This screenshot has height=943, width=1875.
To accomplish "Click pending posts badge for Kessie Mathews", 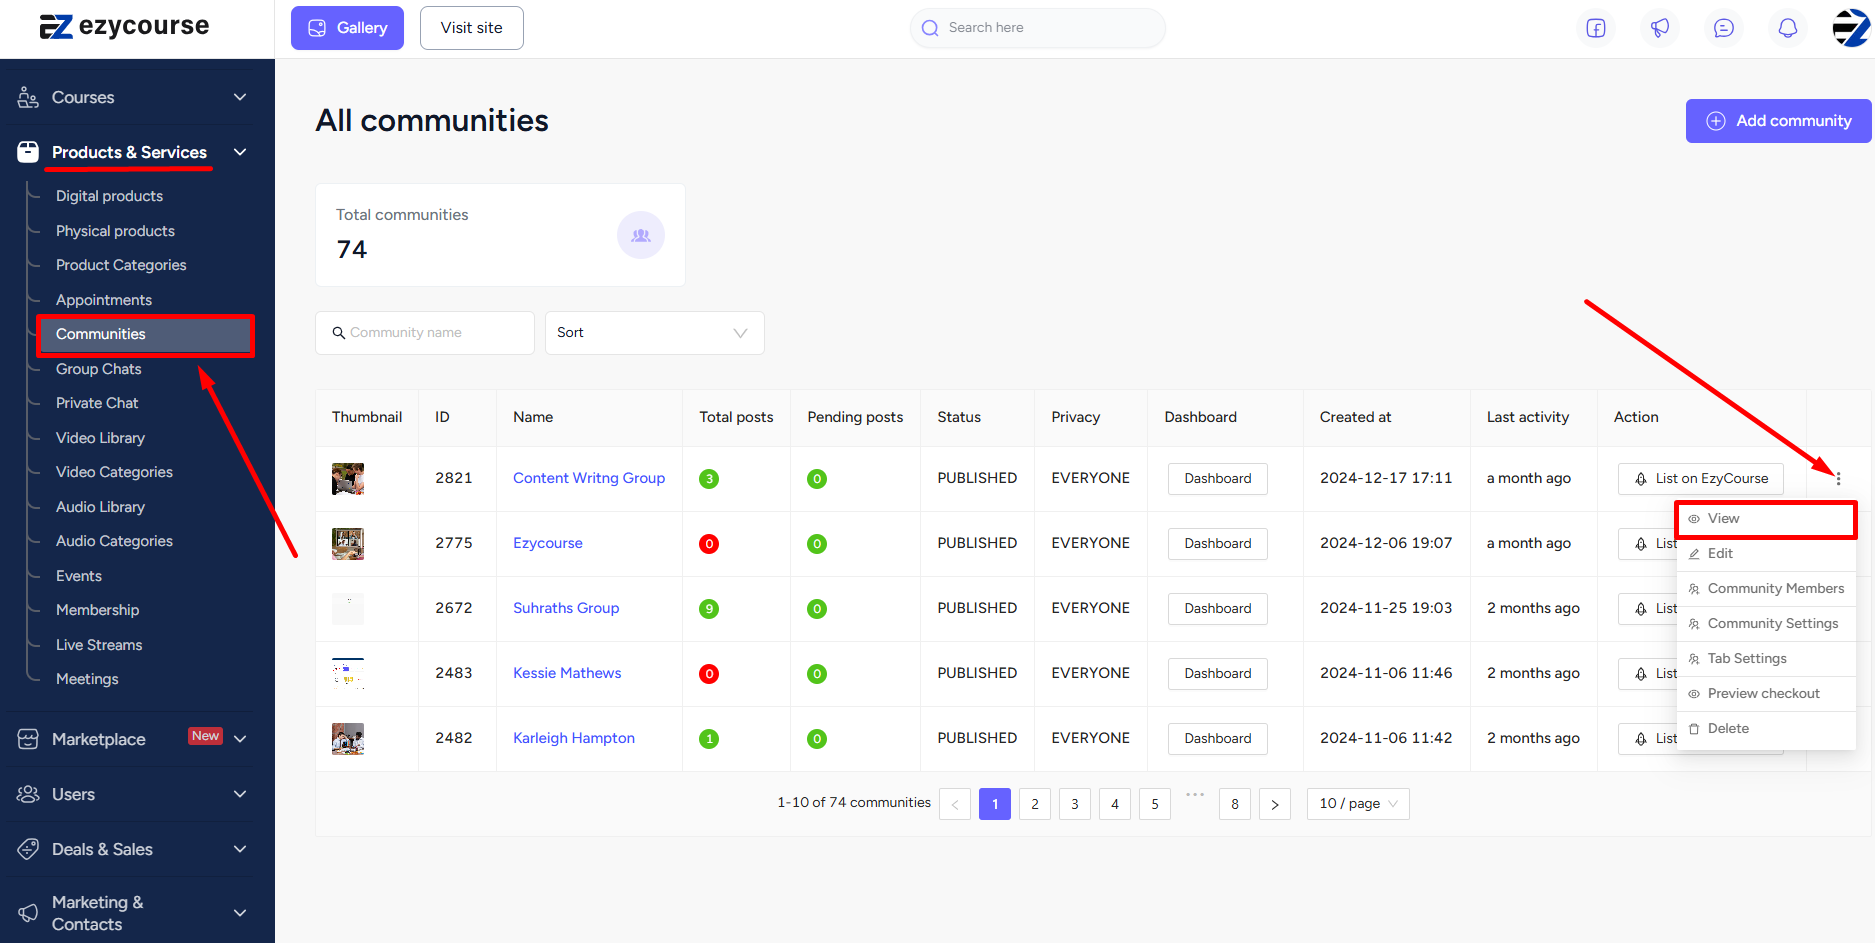I will click(817, 674).
